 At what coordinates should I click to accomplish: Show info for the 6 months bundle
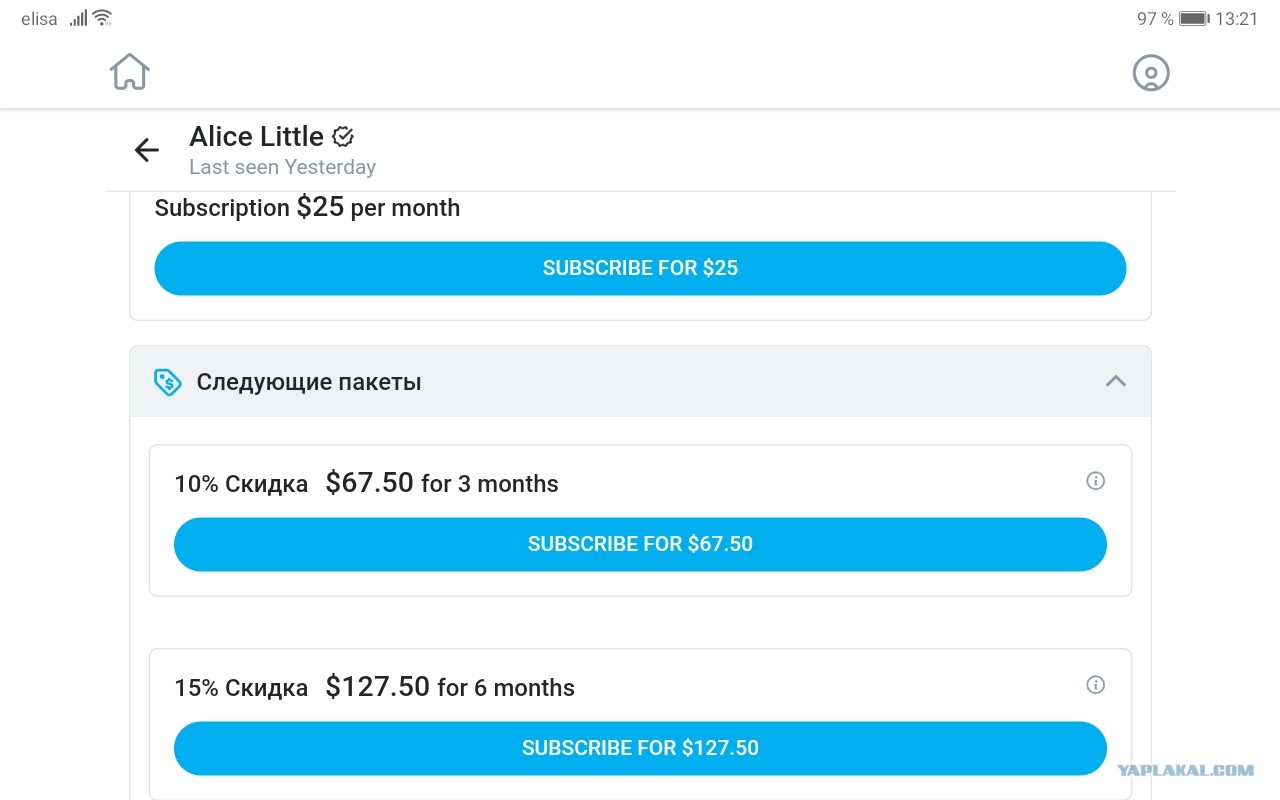coord(1096,685)
